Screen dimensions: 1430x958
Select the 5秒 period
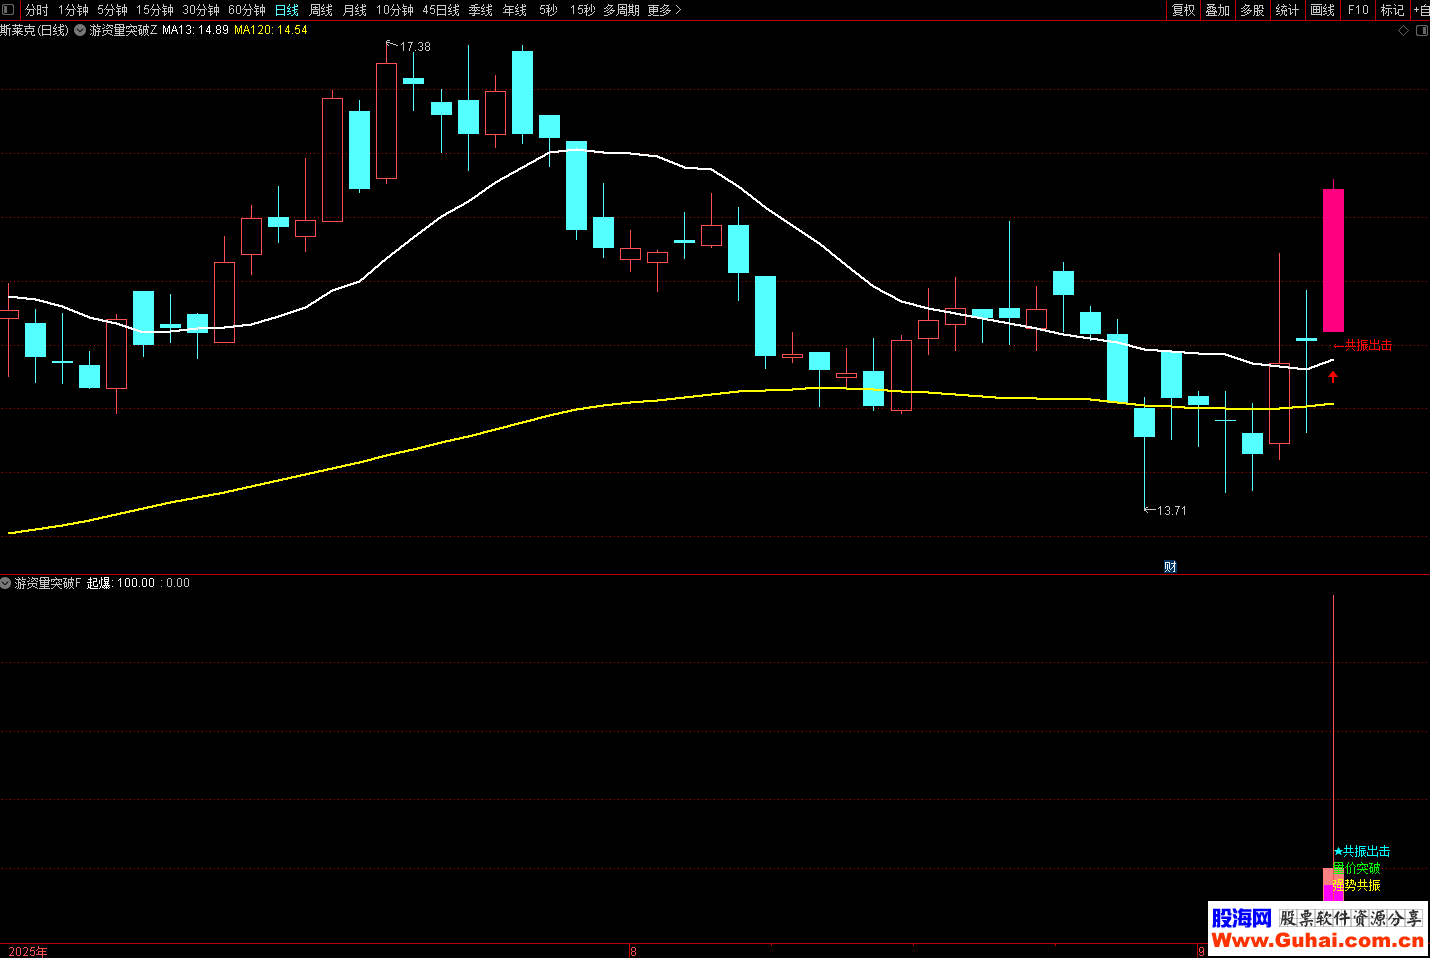(548, 10)
